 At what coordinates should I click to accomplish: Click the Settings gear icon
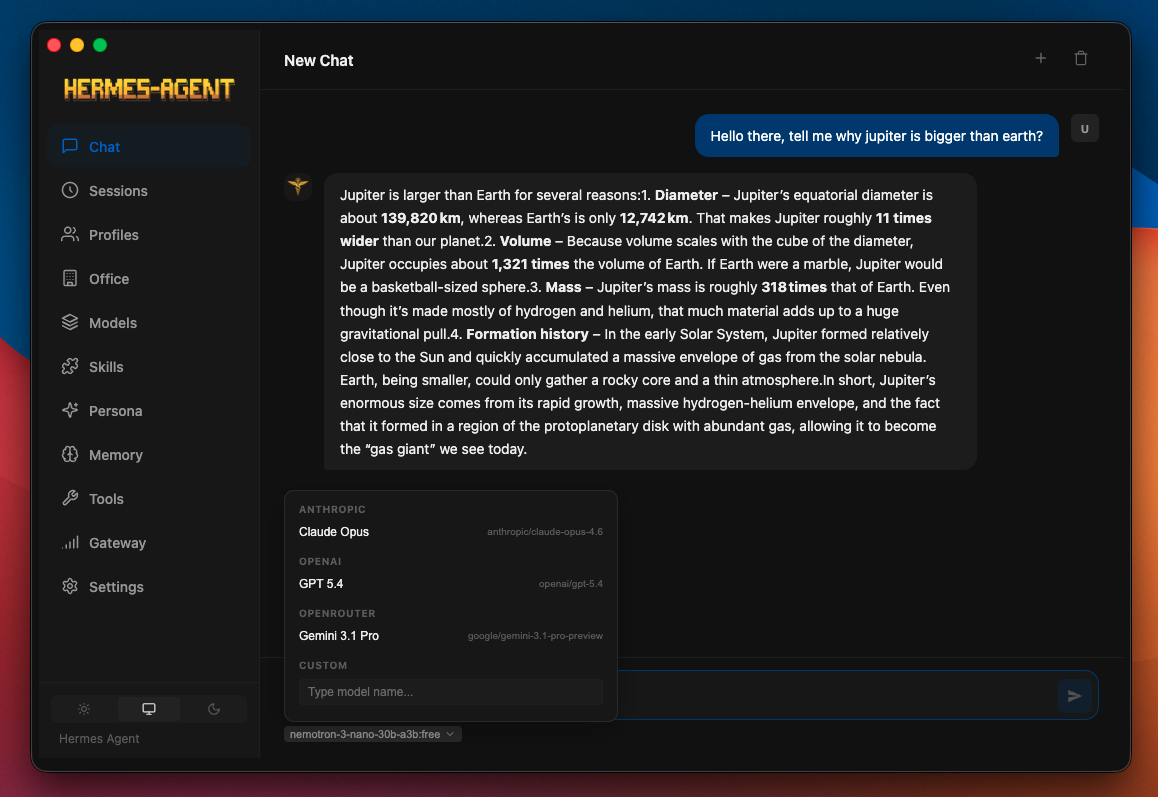70,586
